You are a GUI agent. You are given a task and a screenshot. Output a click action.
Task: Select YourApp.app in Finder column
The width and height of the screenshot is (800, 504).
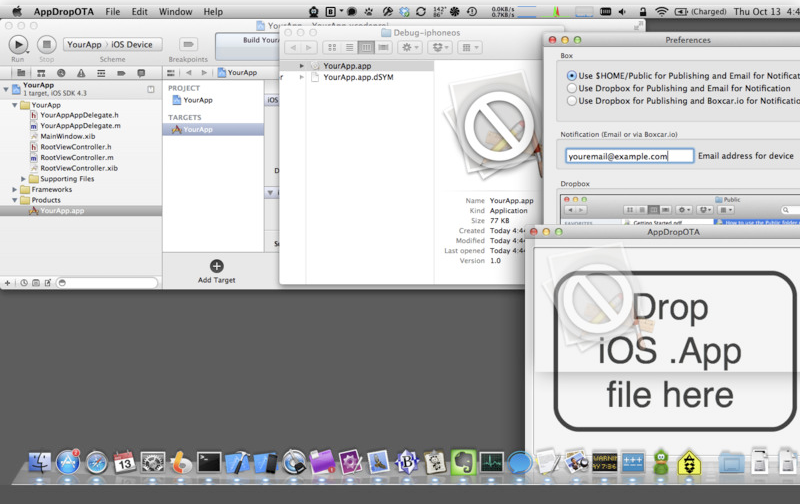347,66
